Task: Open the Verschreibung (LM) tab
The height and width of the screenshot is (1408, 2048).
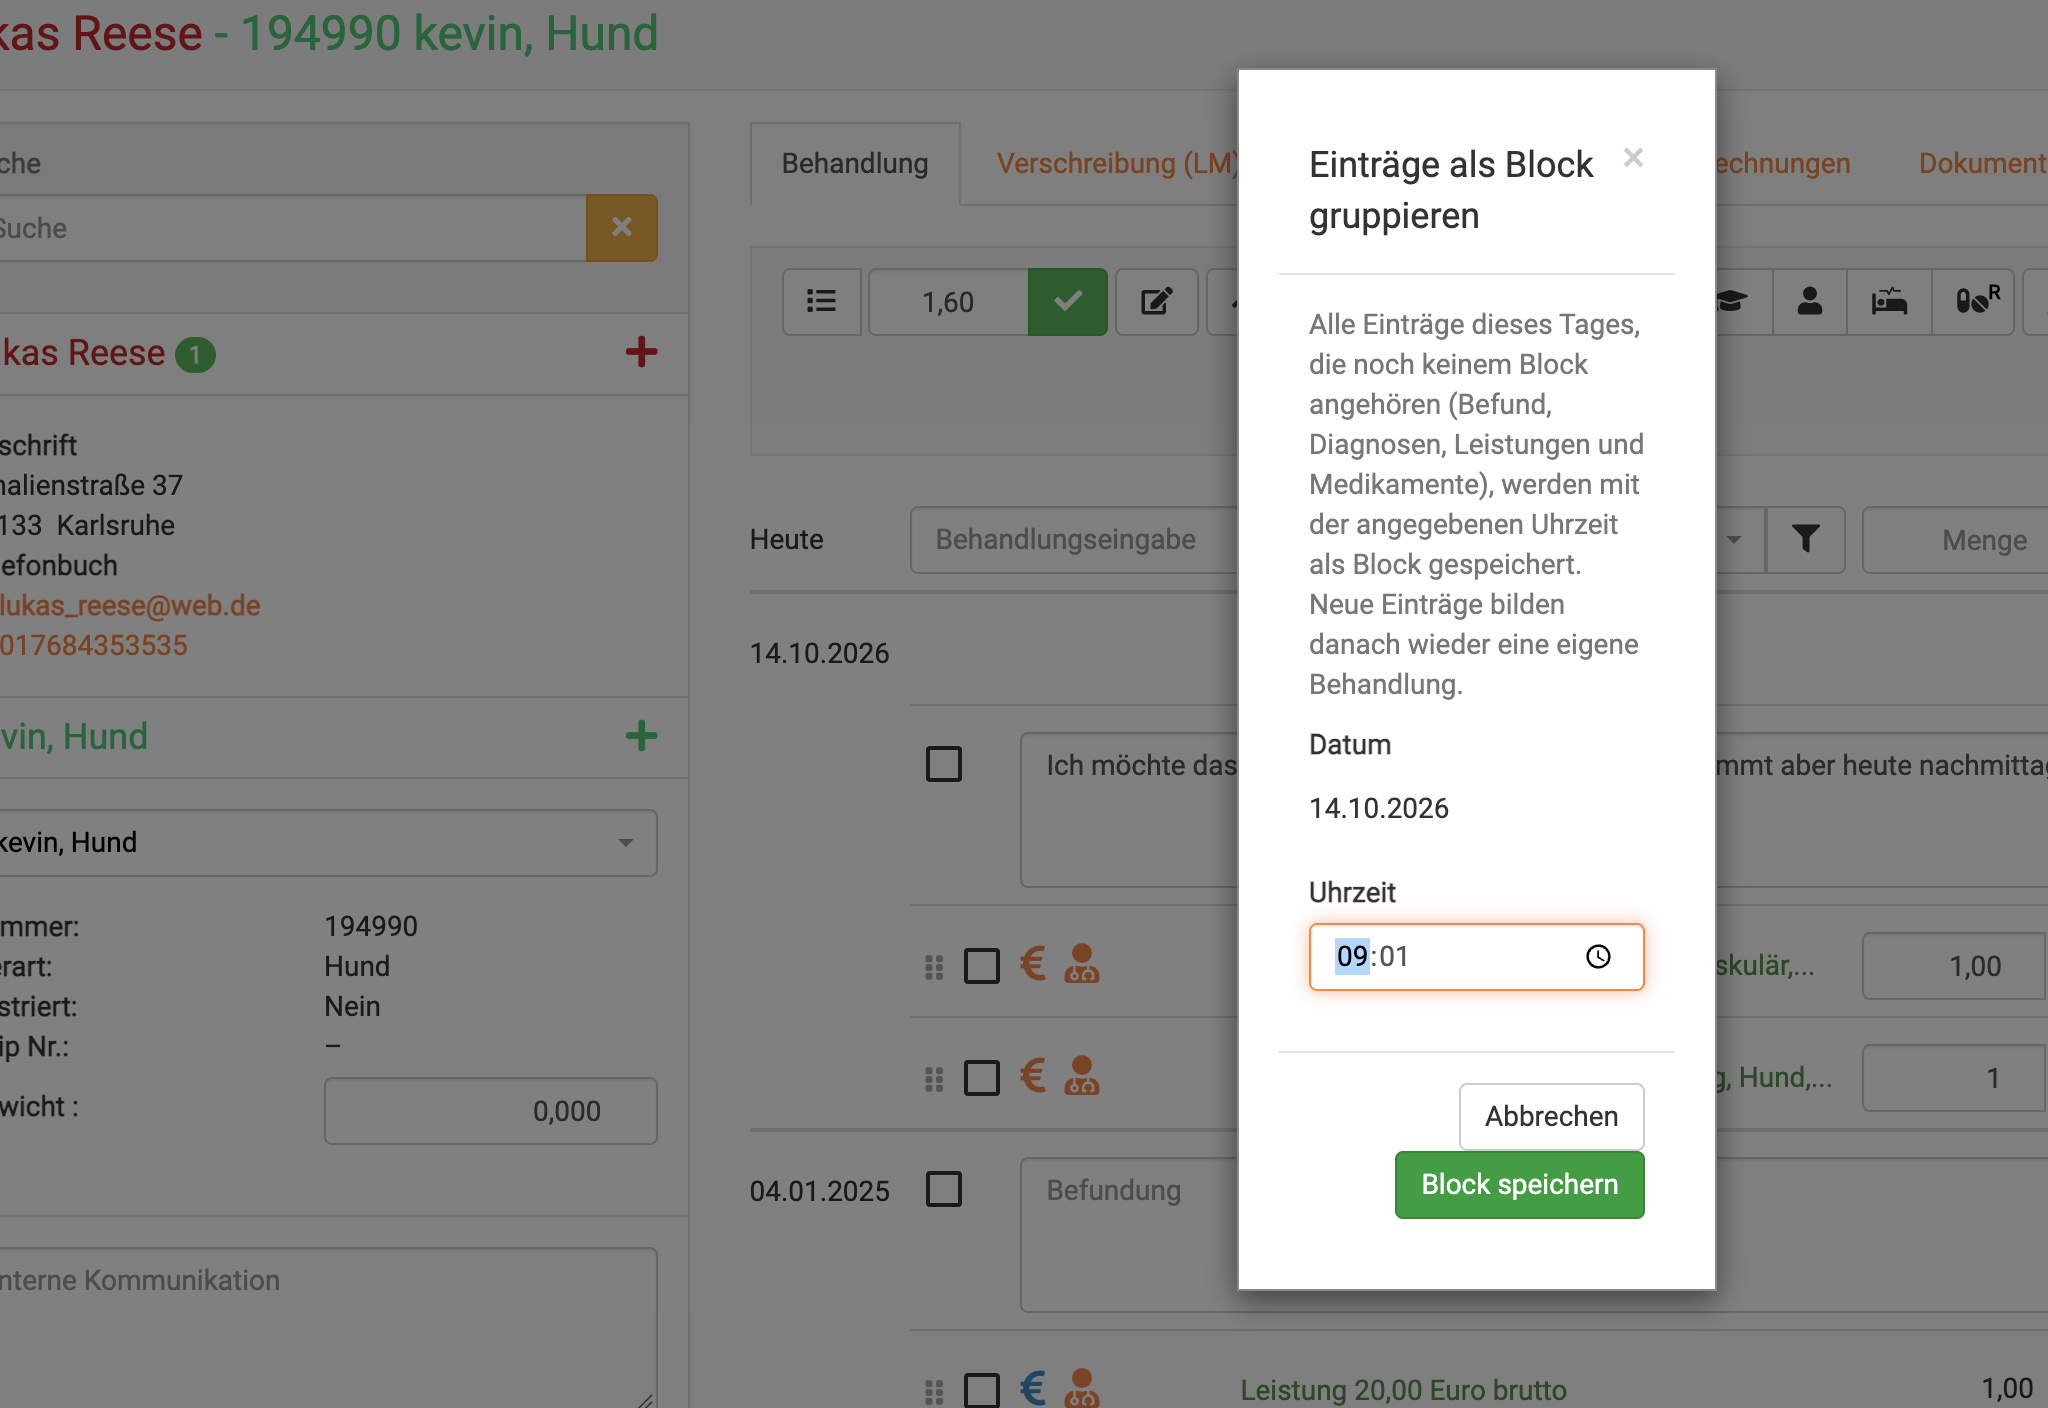Action: pos(1117,164)
